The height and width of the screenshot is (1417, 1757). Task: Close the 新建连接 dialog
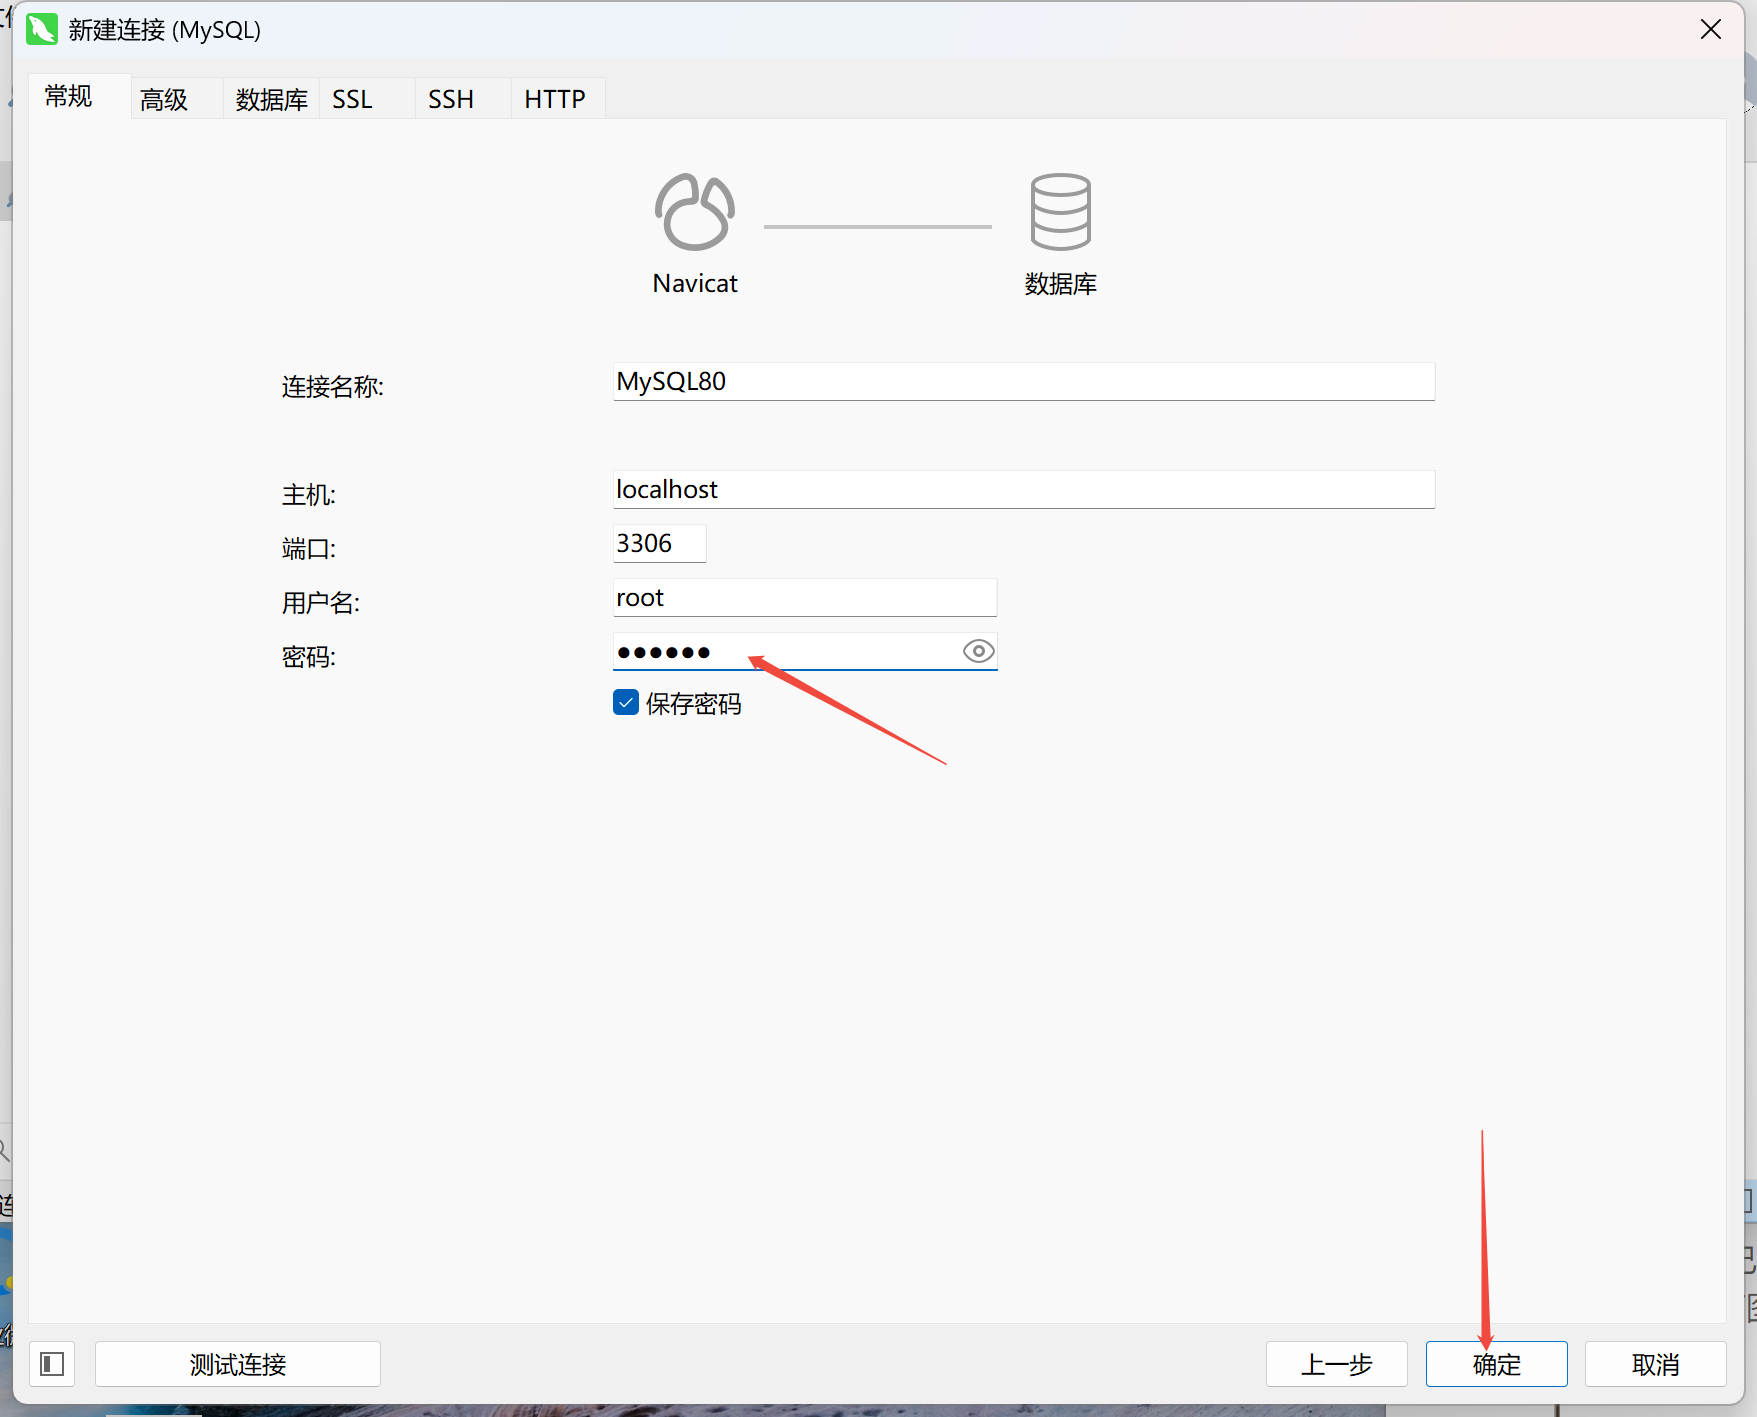[x=1711, y=30]
